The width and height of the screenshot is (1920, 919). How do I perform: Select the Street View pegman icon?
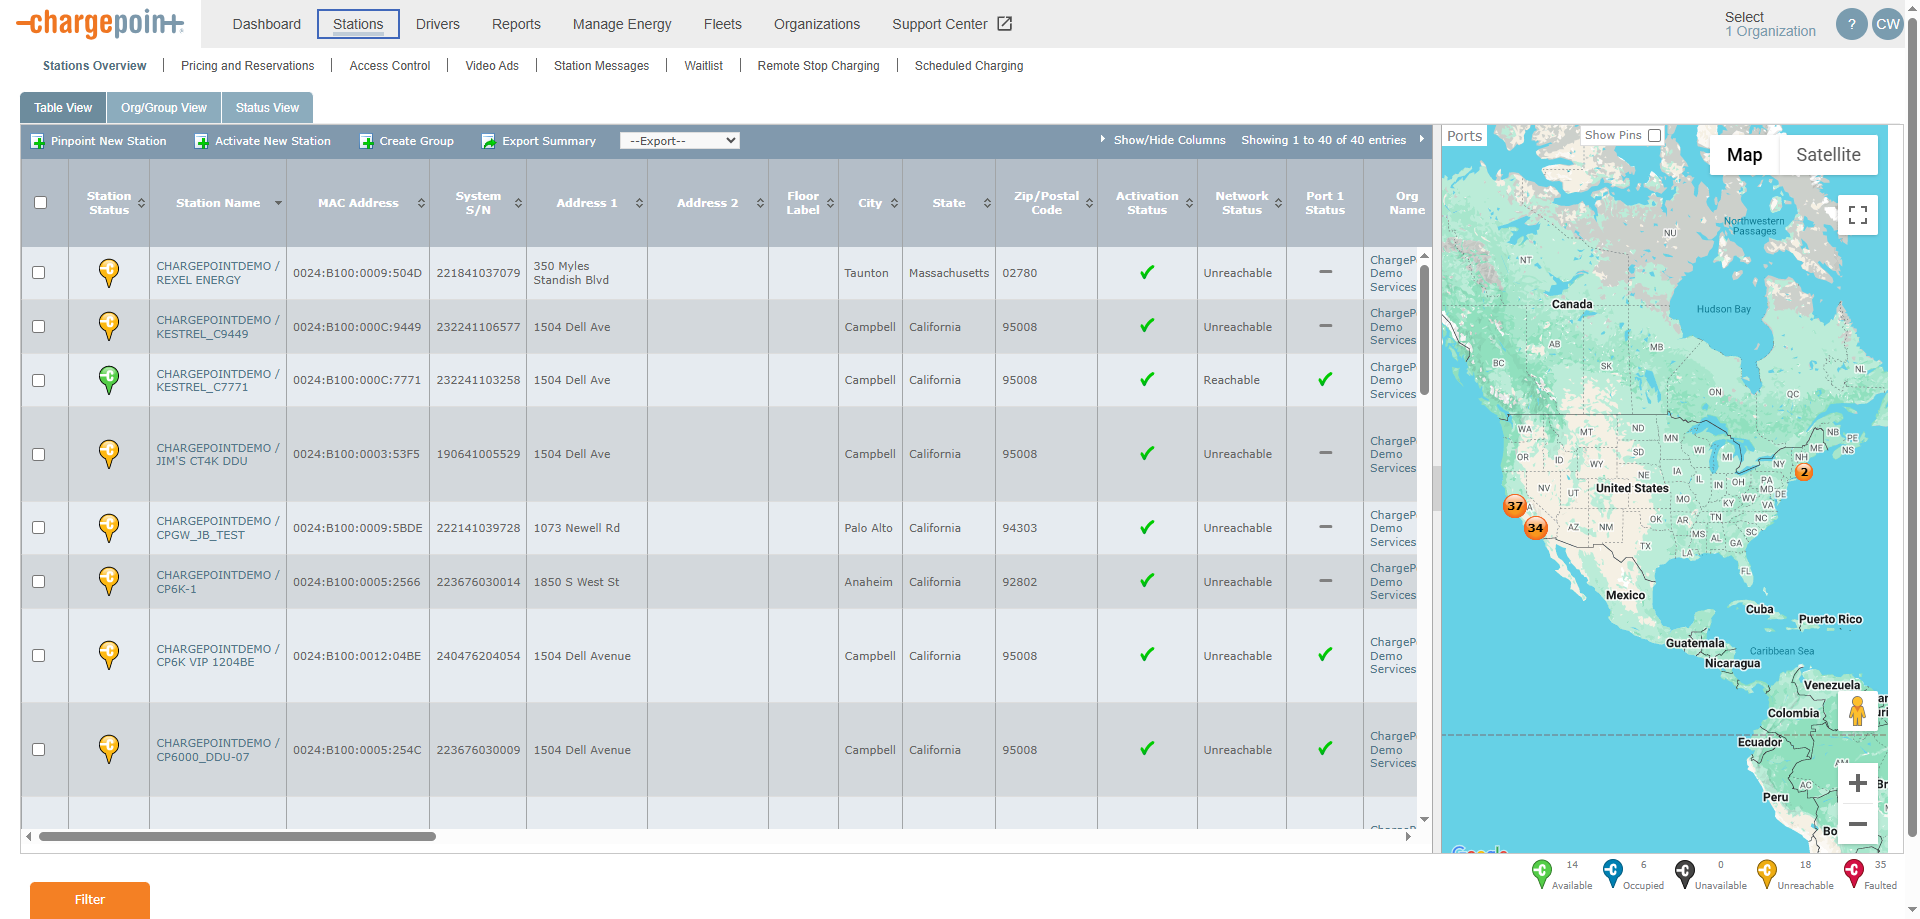click(1857, 711)
